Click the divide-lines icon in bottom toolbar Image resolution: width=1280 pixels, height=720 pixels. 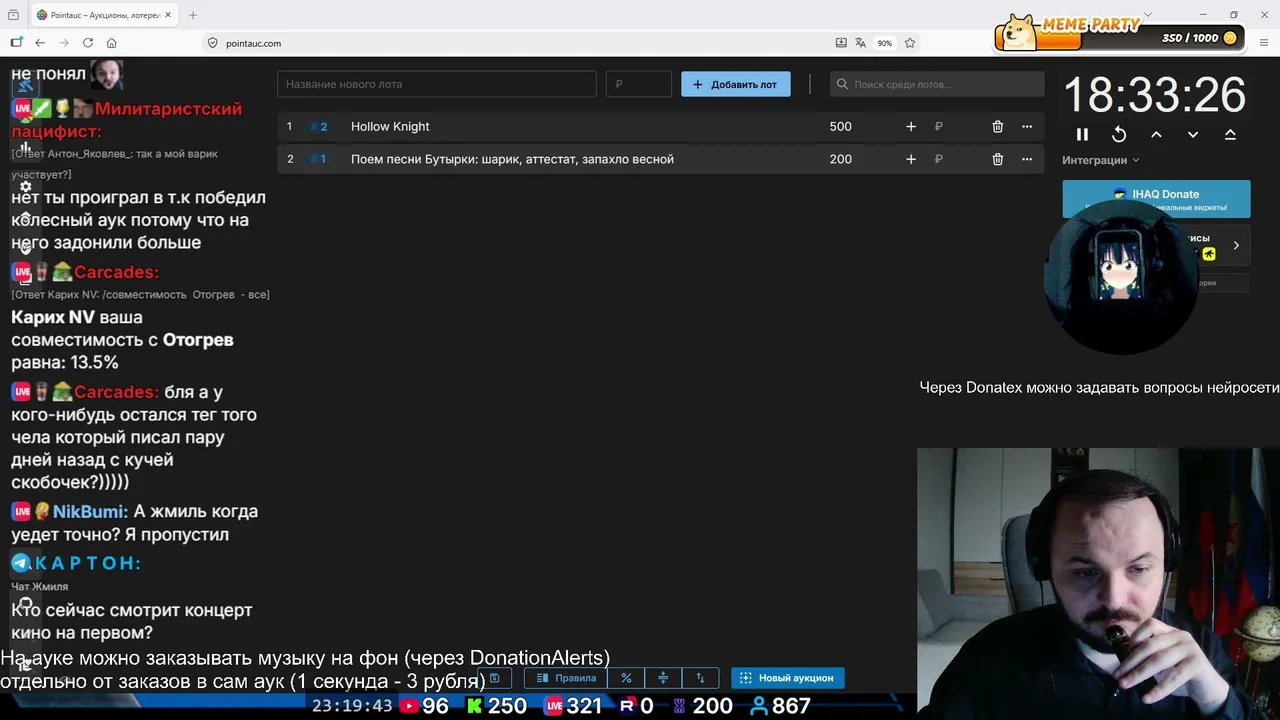pyautogui.click(x=663, y=678)
